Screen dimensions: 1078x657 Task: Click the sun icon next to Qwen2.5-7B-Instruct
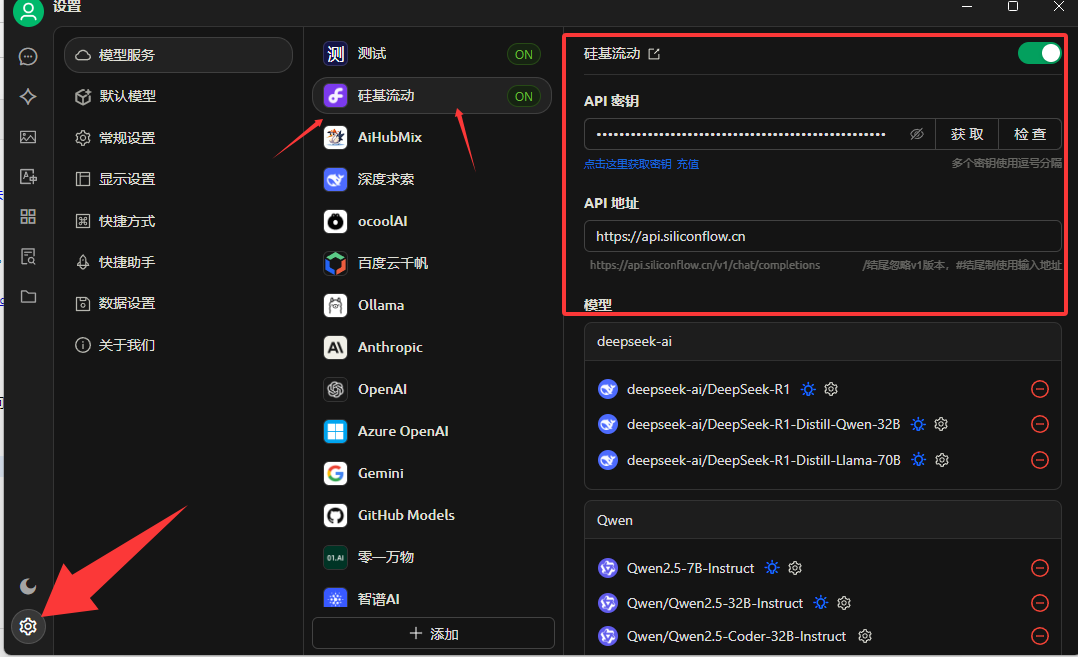pyautogui.click(x=773, y=568)
